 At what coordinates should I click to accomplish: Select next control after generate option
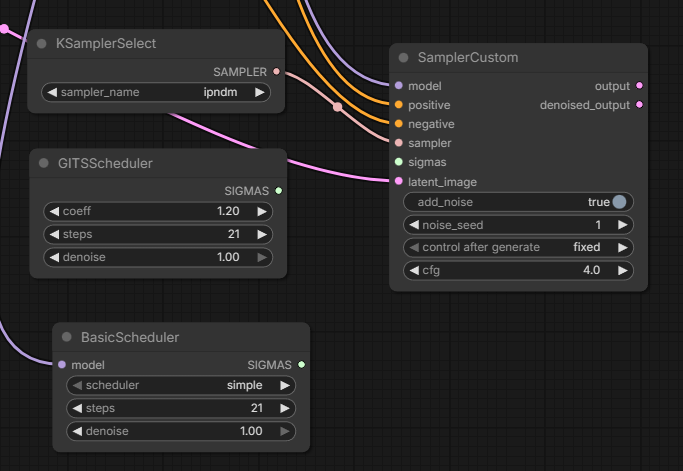tap(622, 247)
